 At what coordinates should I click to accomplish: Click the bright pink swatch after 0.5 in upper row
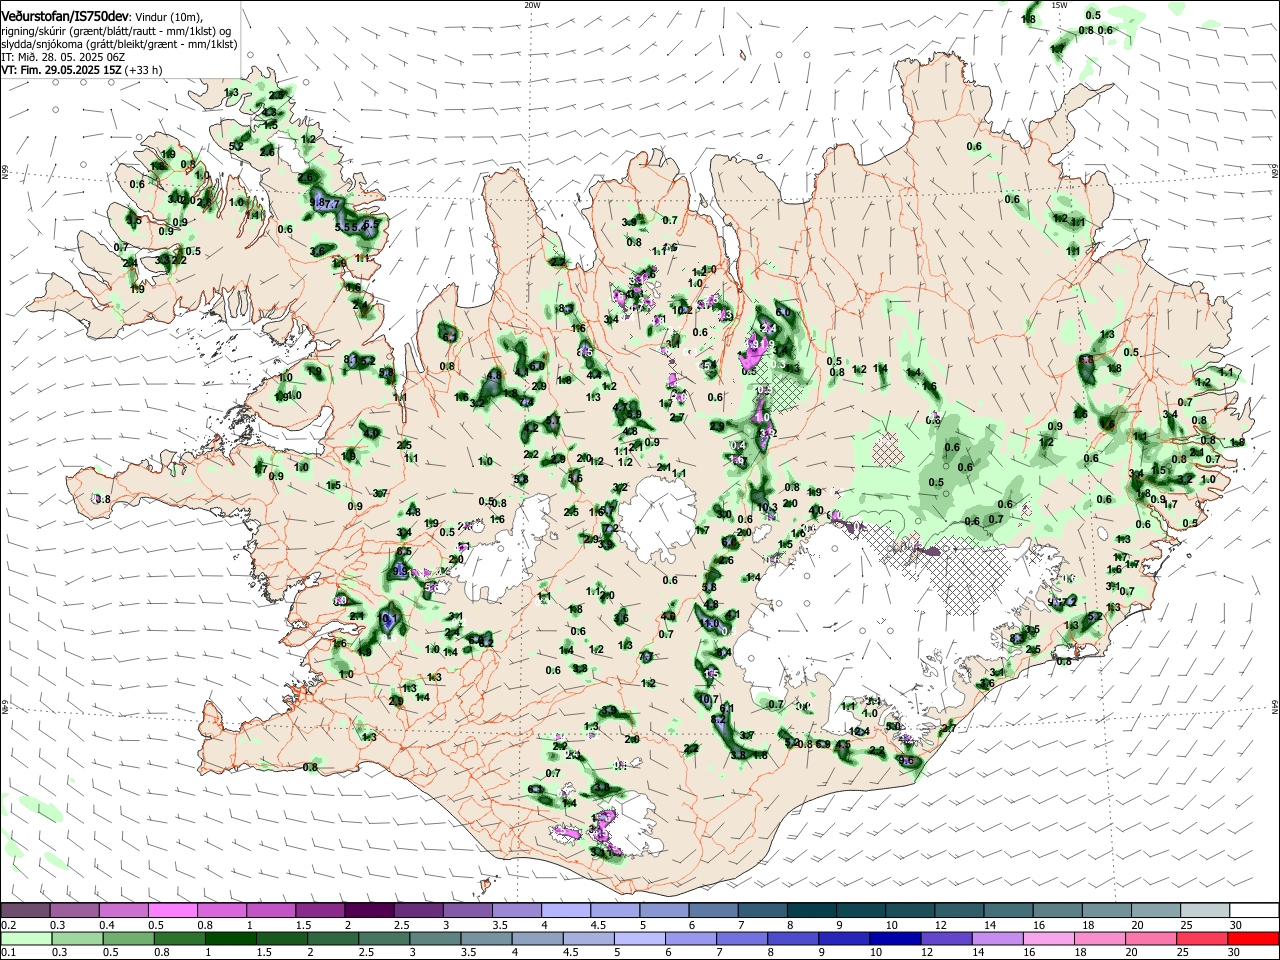pos(173,910)
